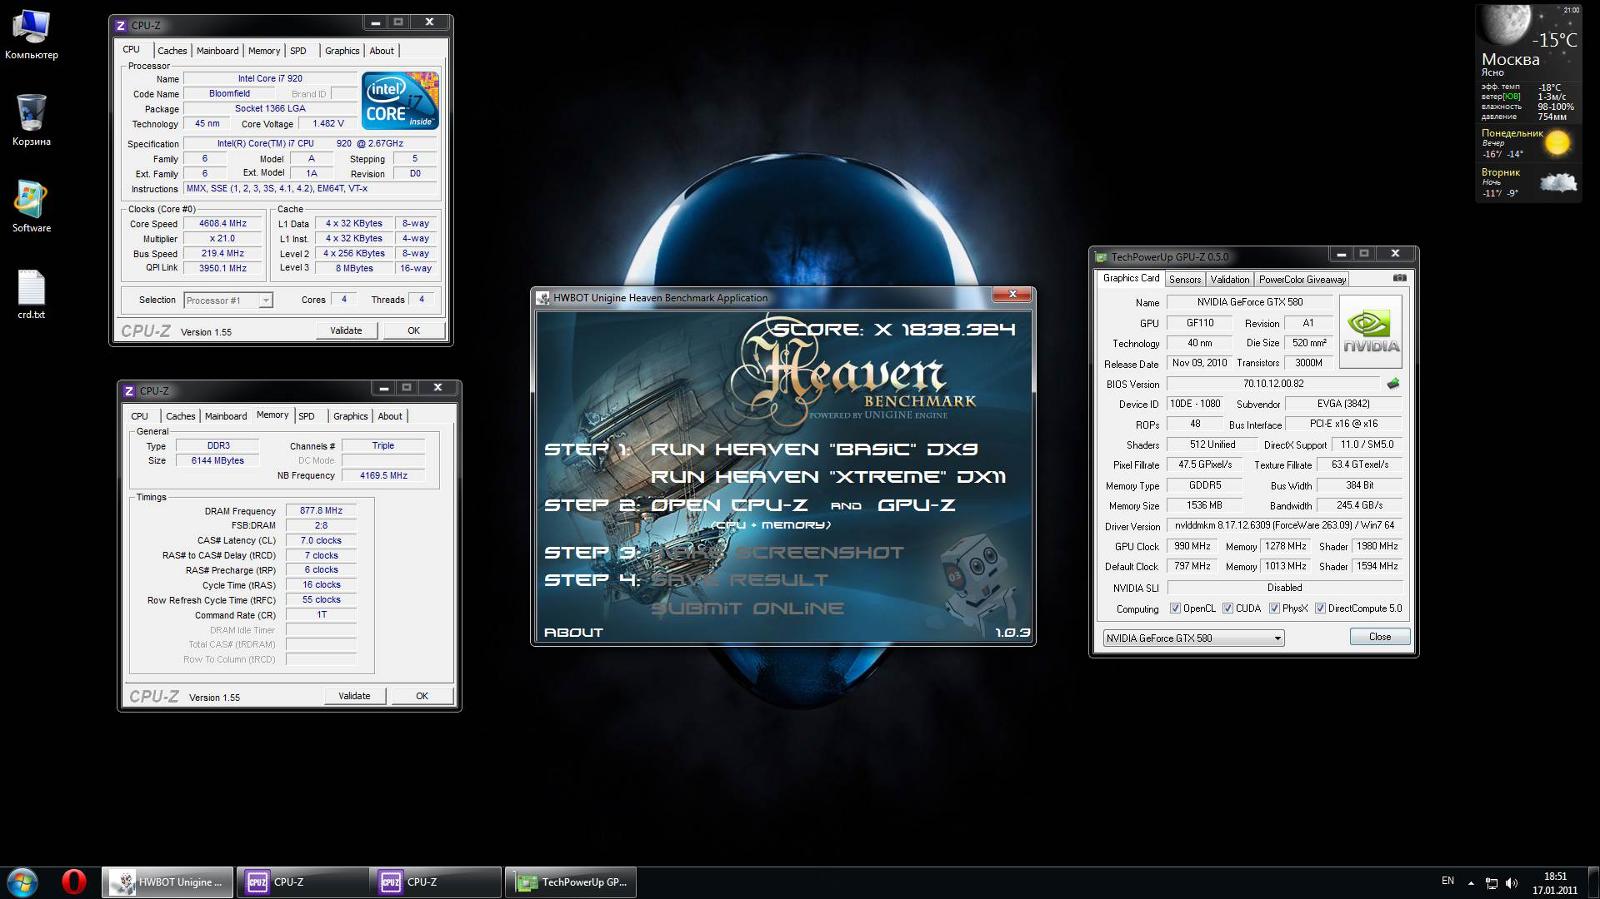Viewport: 1600px width, 899px height.
Task: Open the NVIDIA GeForce GTX 580 dropdown
Action: [1194, 638]
